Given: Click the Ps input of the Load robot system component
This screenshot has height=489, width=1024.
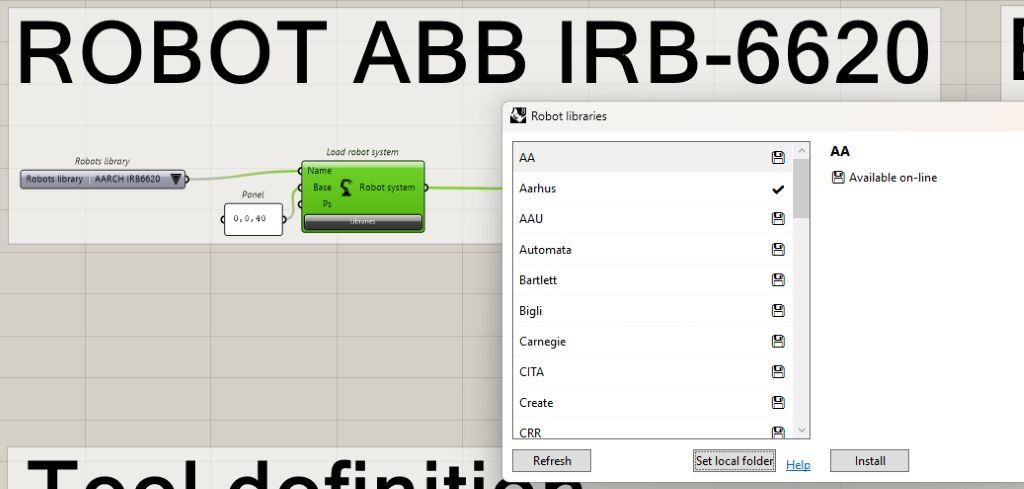Looking at the screenshot, I should pos(327,204).
